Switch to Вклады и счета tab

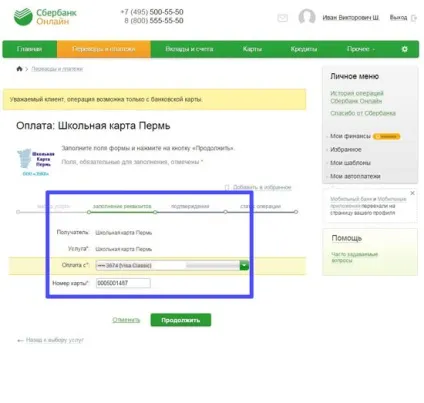(x=189, y=49)
